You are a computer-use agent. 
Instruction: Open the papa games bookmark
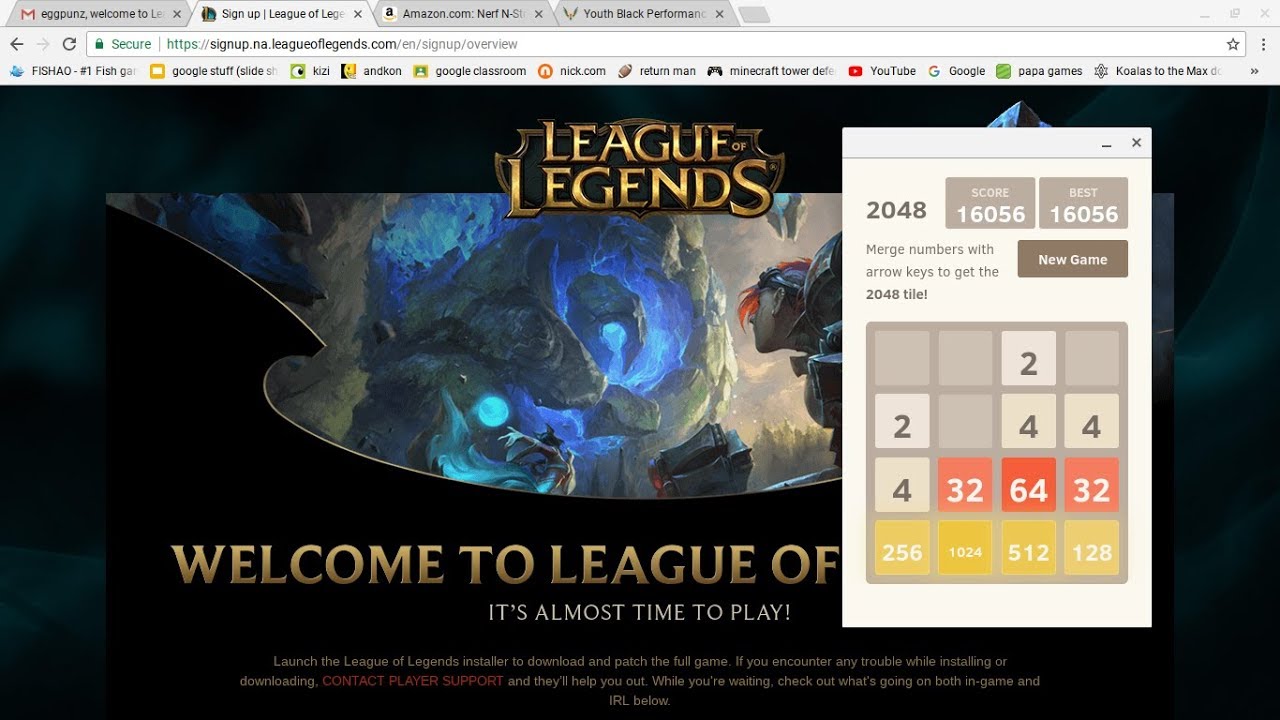coord(1039,71)
